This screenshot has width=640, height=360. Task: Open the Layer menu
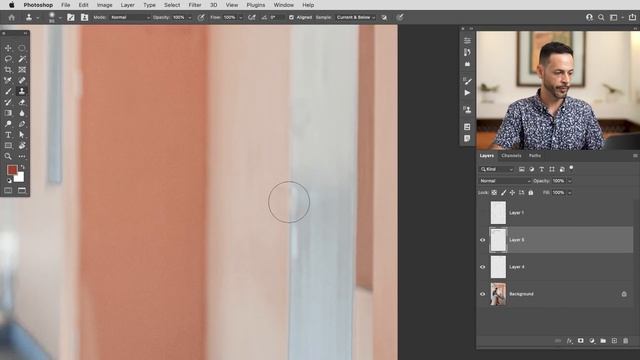(127, 5)
